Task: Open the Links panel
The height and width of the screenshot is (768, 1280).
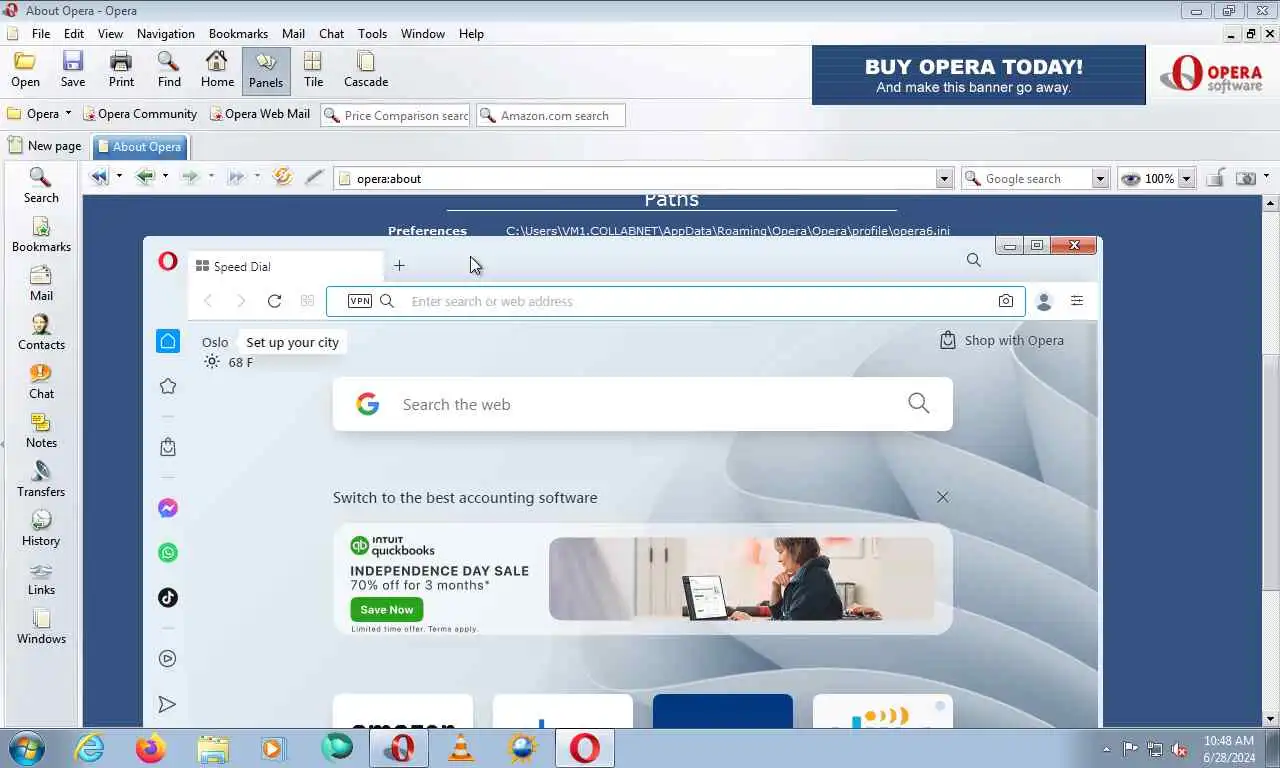Action: tap(41, 578)
